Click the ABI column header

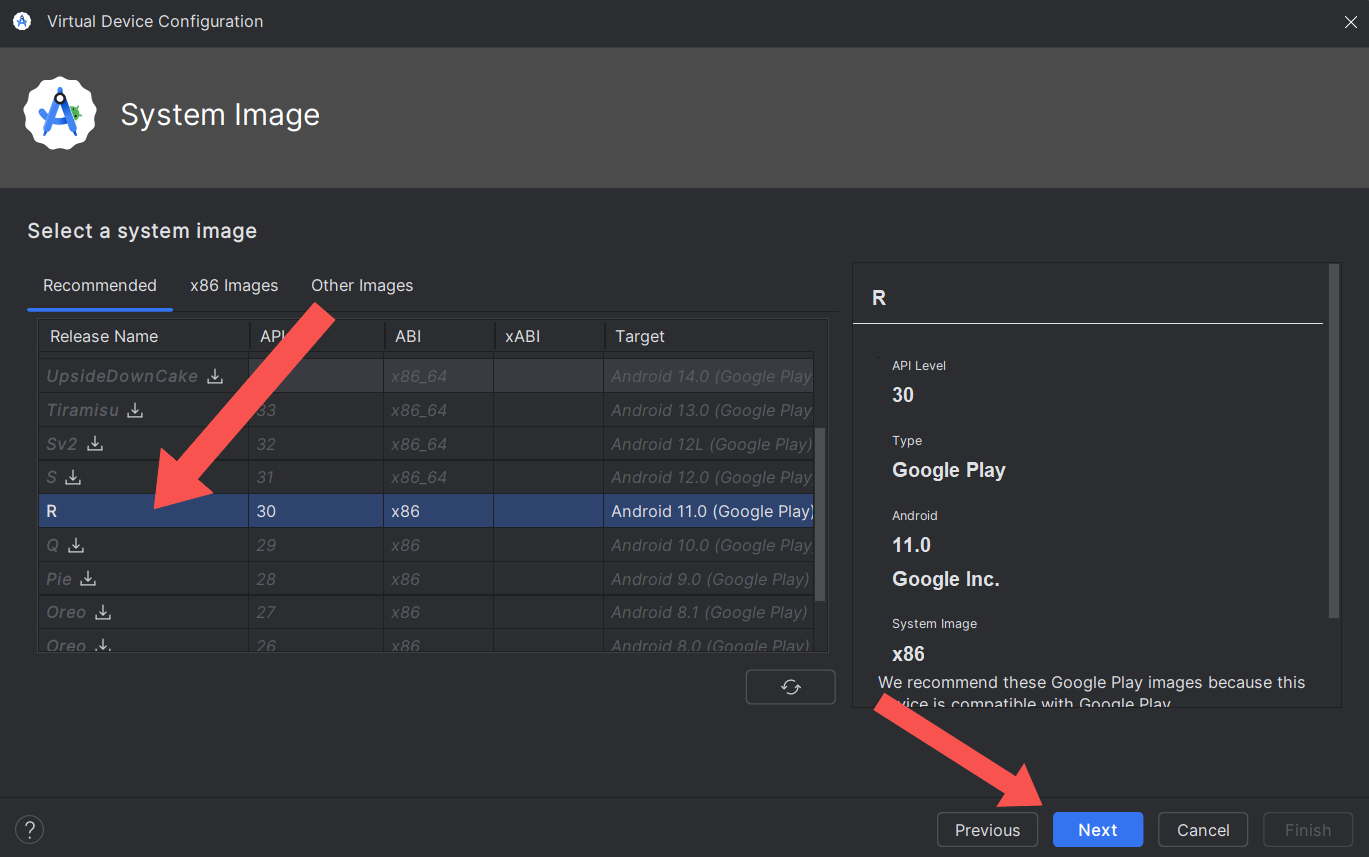439,336
